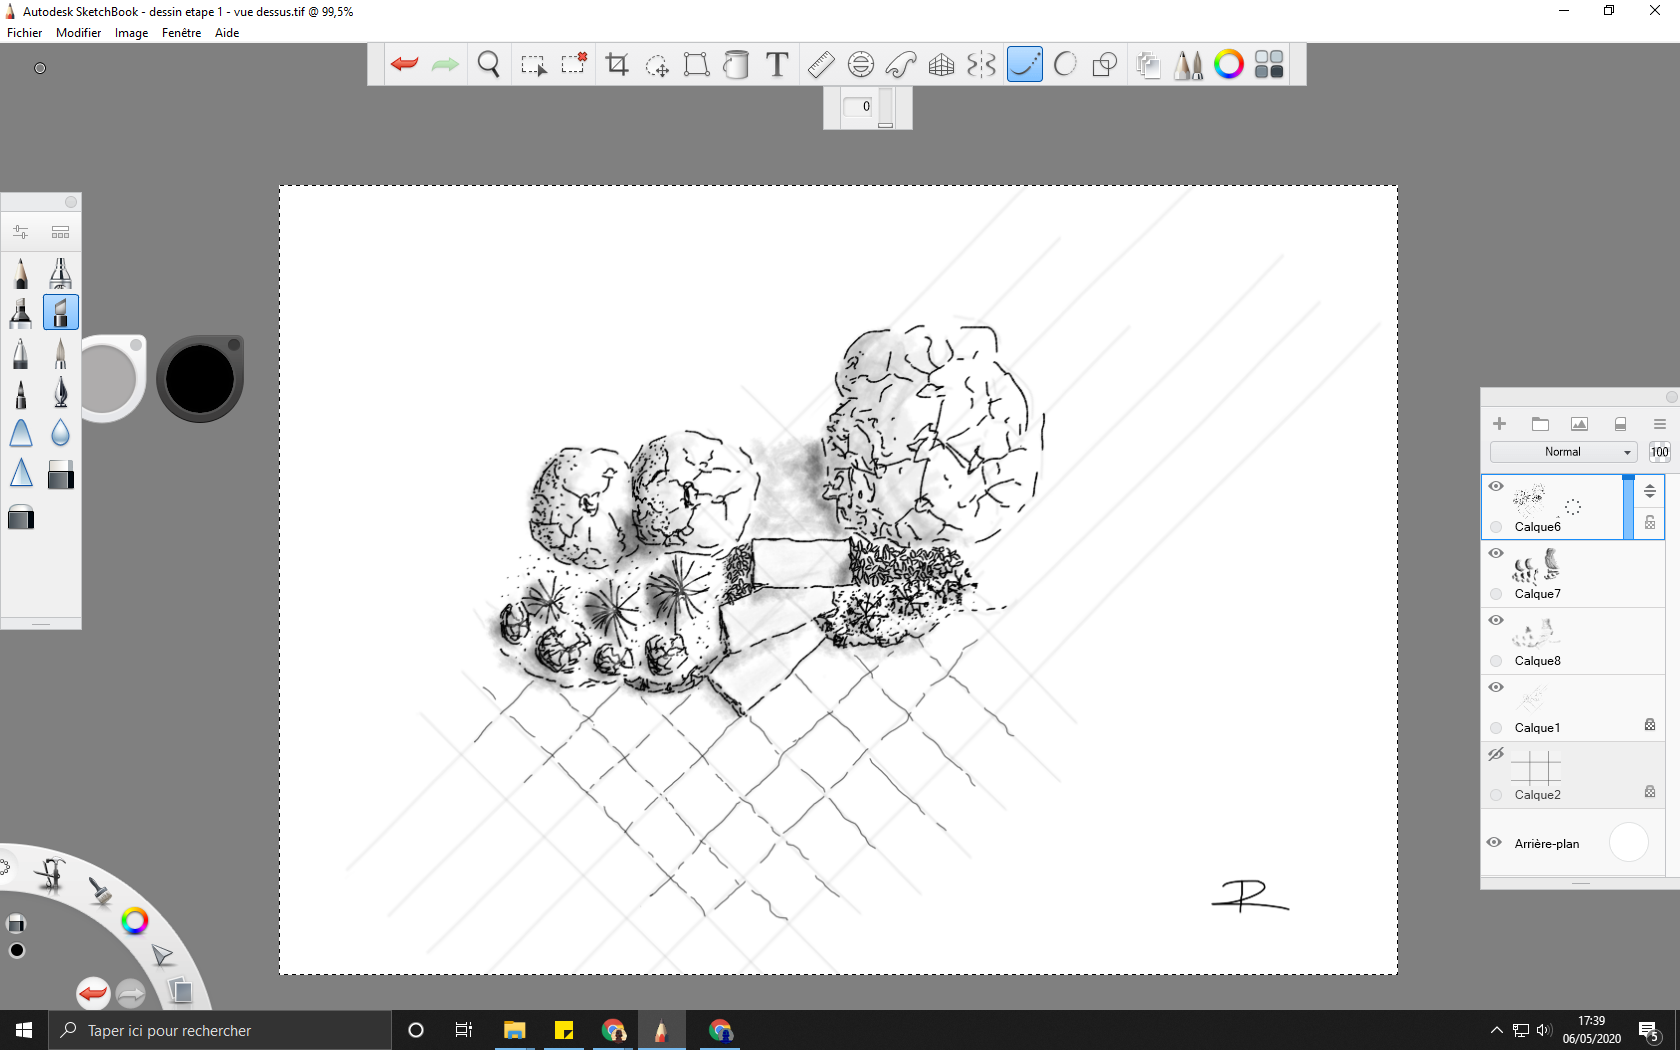Open the French Curve tool
This screenshot has width=1680, height=1050.
click(x=901, y=64)
